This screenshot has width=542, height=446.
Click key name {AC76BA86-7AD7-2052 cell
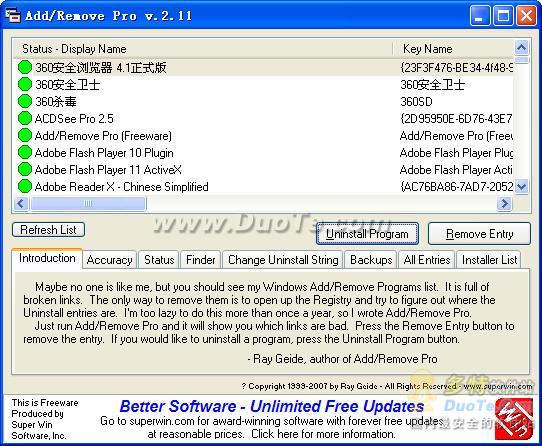click(x=456, y=187)
